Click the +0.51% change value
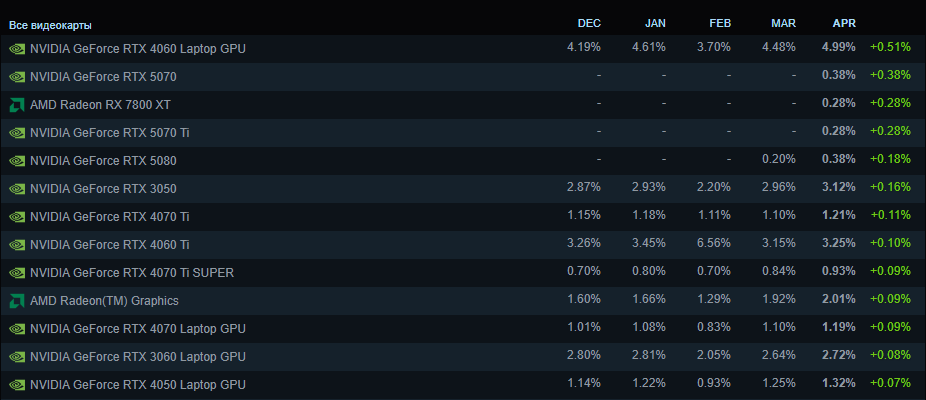The image size is (926, 400). pyautogui.click(x=889, y=47)
